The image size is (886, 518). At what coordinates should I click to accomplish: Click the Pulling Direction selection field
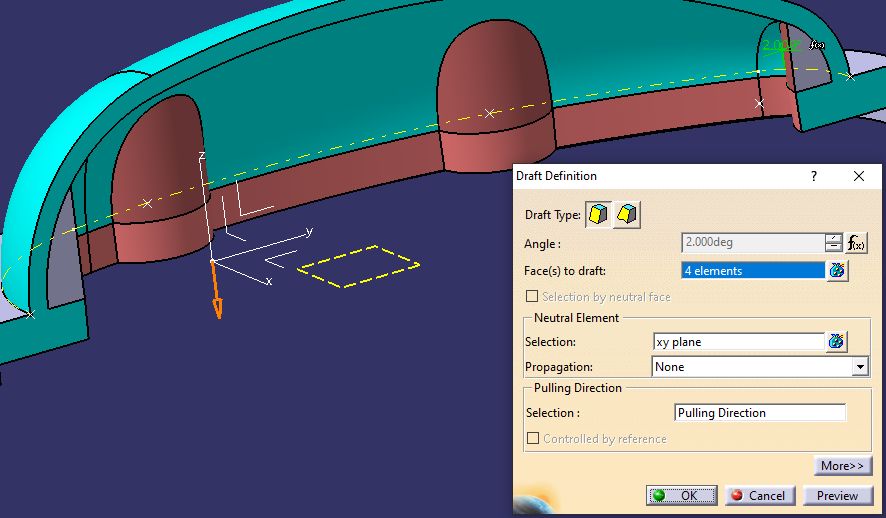760,413
